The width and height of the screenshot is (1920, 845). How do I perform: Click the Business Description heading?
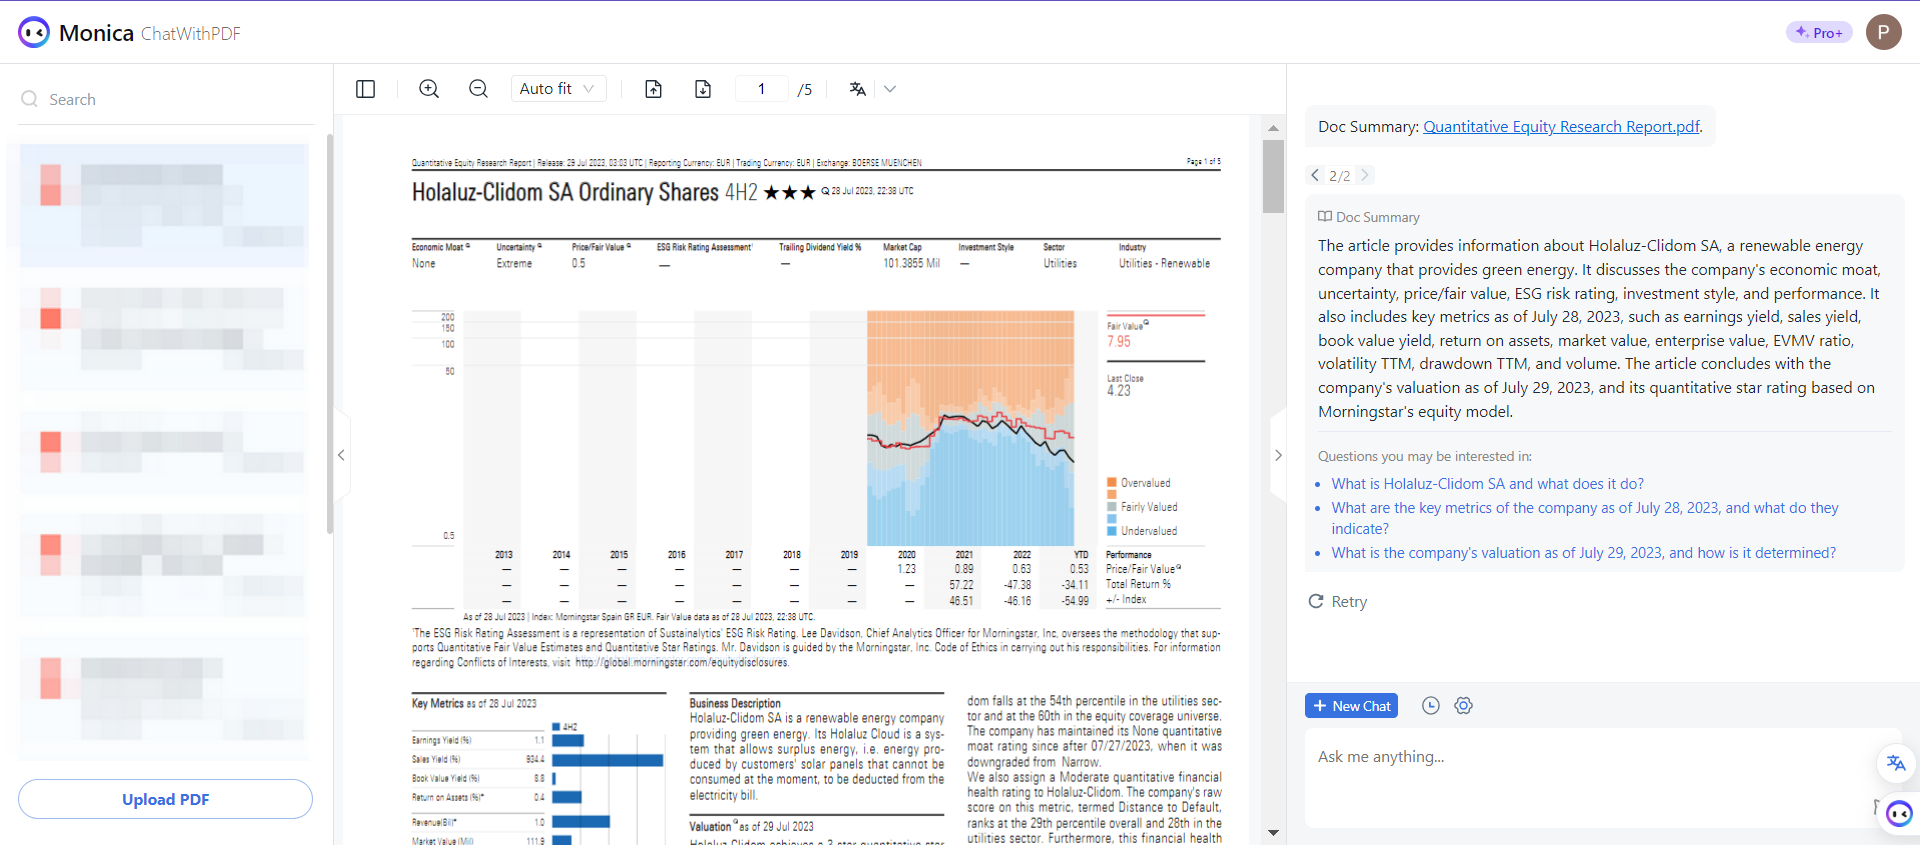click(735, 703)
